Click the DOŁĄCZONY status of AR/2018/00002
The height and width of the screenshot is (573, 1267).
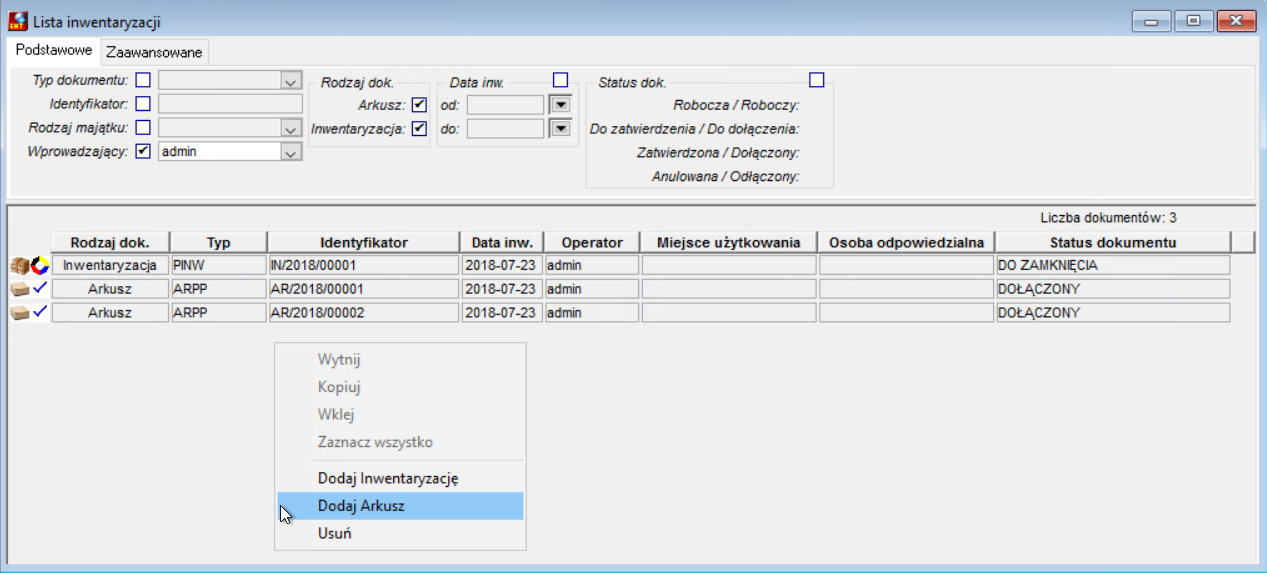coord(1113,312)
